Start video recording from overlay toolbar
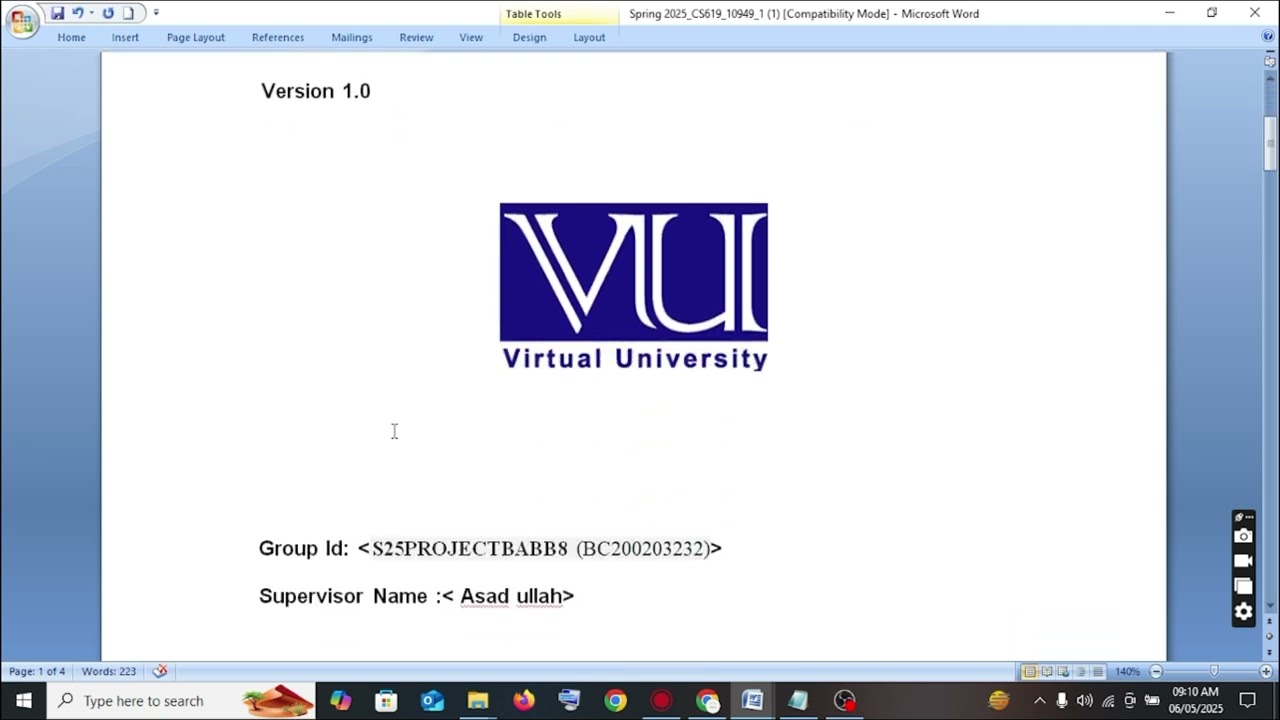1280x720 pixels. [1243, 561]
